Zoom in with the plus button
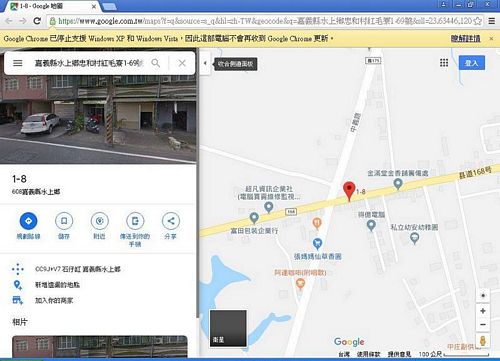 pos(482,311)
